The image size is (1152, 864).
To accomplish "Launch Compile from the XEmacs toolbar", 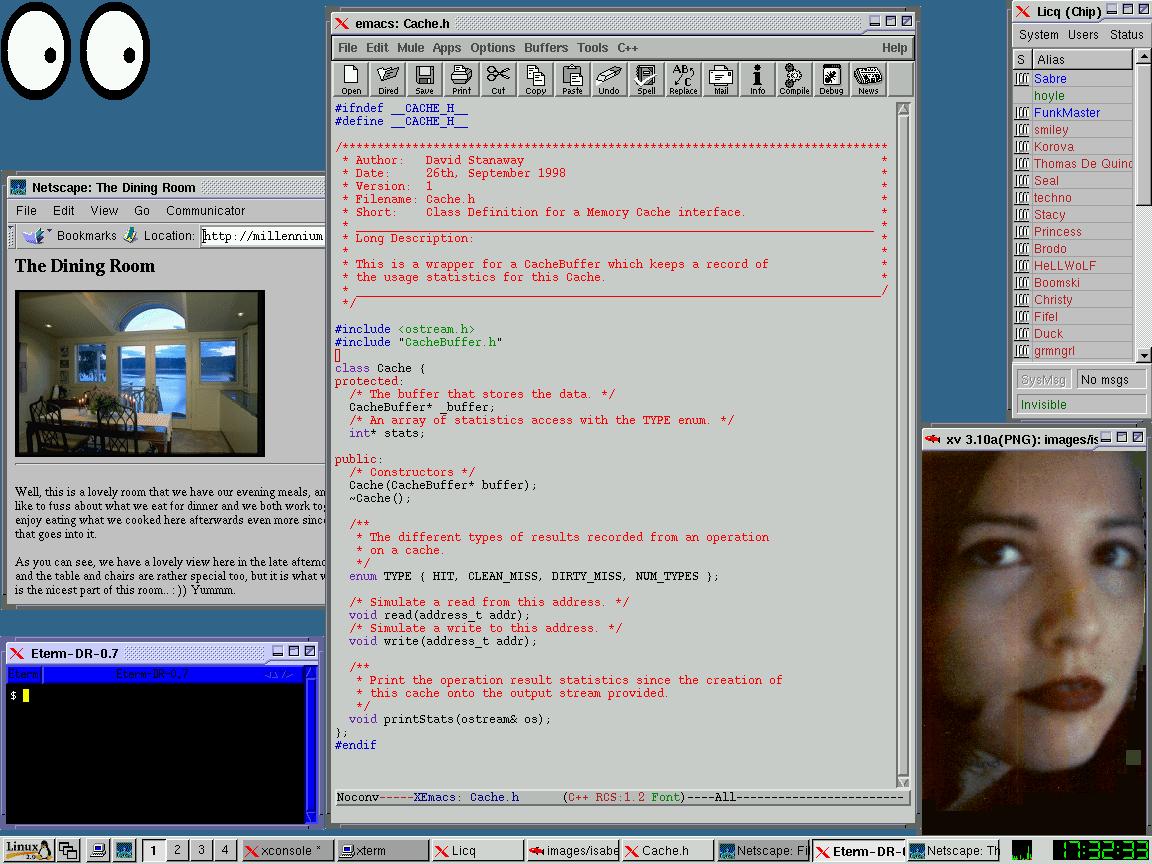I will [x=794, y=79].
